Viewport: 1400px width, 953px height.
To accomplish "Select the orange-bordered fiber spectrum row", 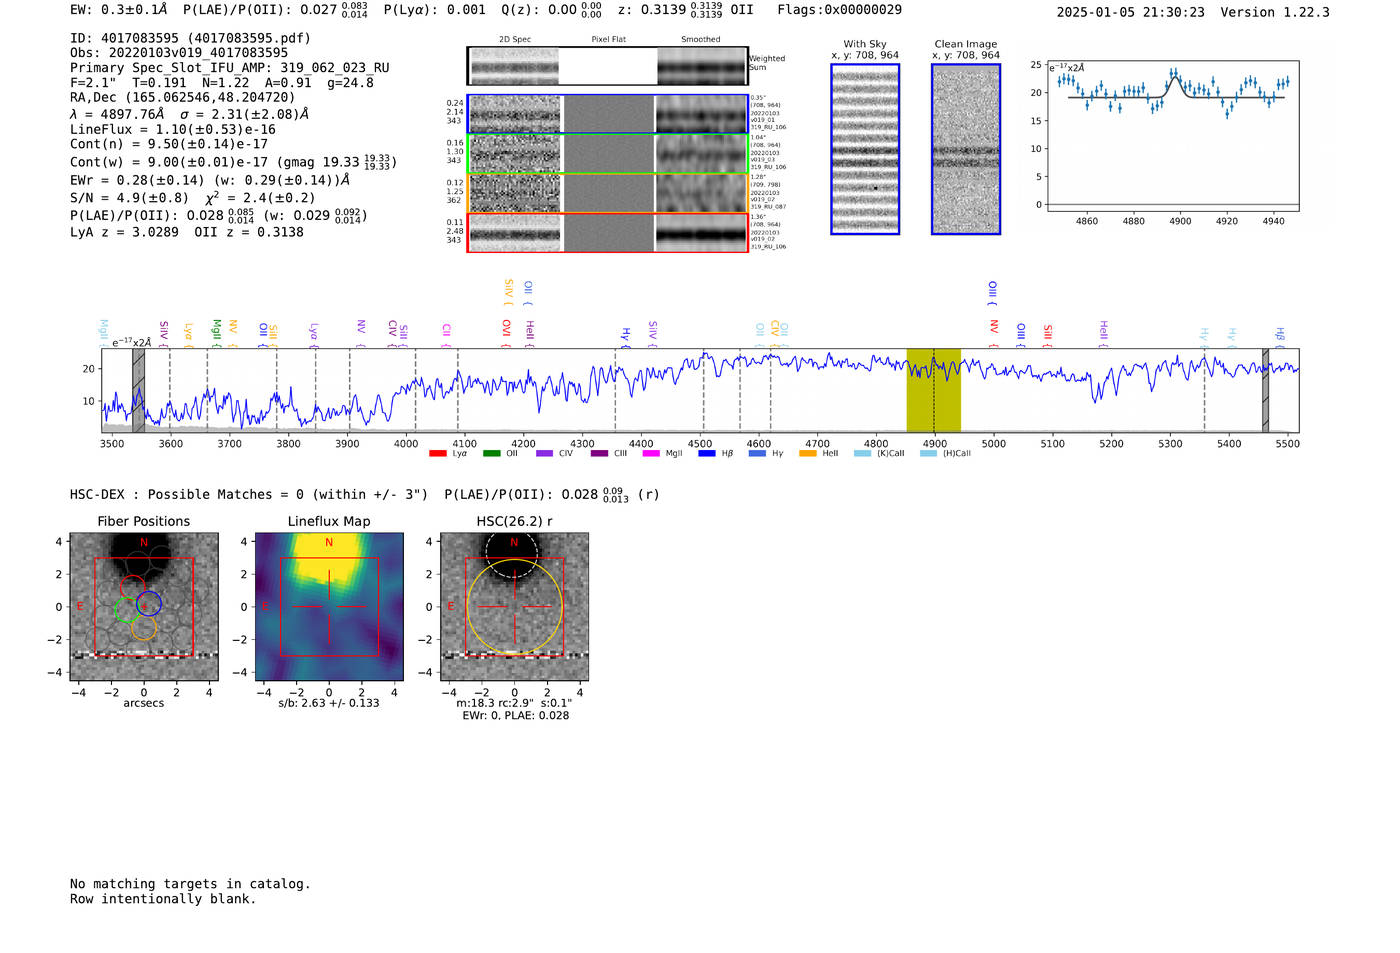I will (608, 193).
